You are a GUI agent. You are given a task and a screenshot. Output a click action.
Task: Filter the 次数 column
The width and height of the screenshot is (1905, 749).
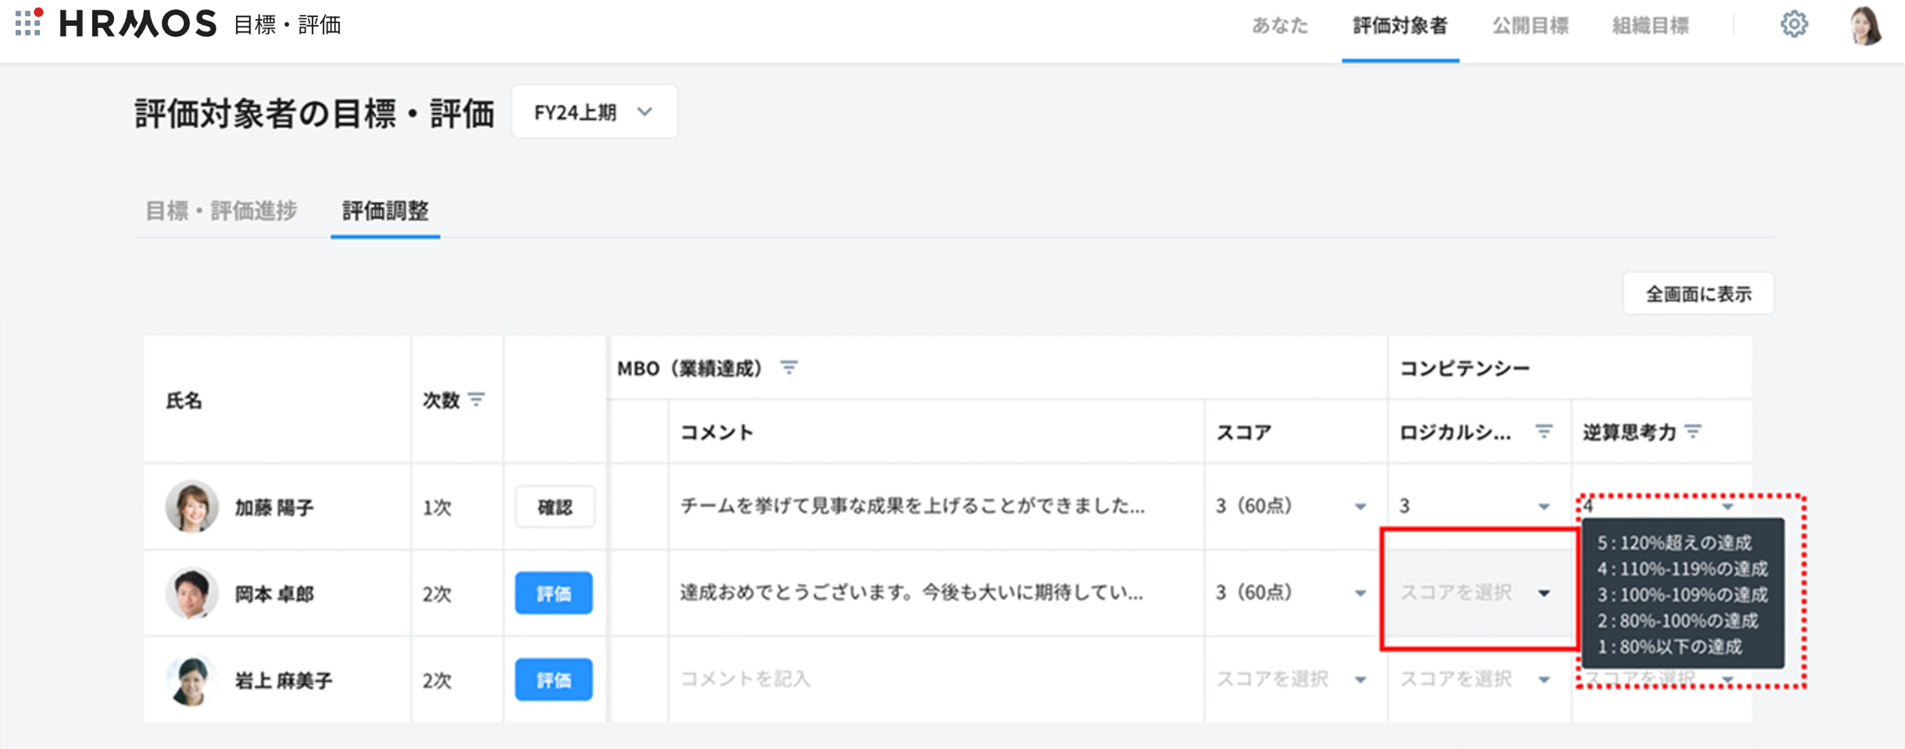(x=477, y=400)
